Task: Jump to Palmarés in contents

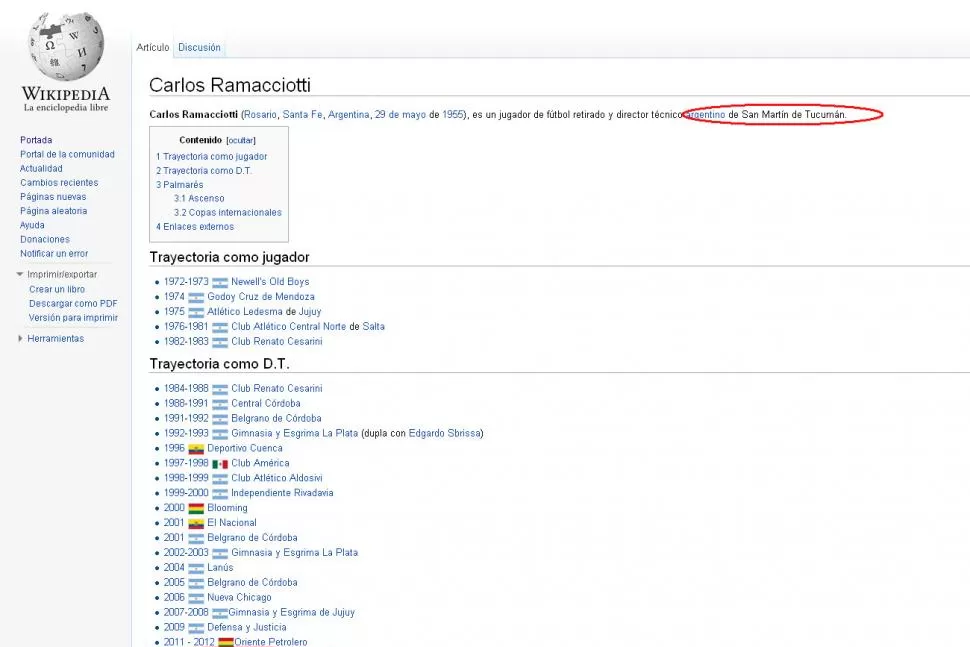Action: tap(179, 185)
